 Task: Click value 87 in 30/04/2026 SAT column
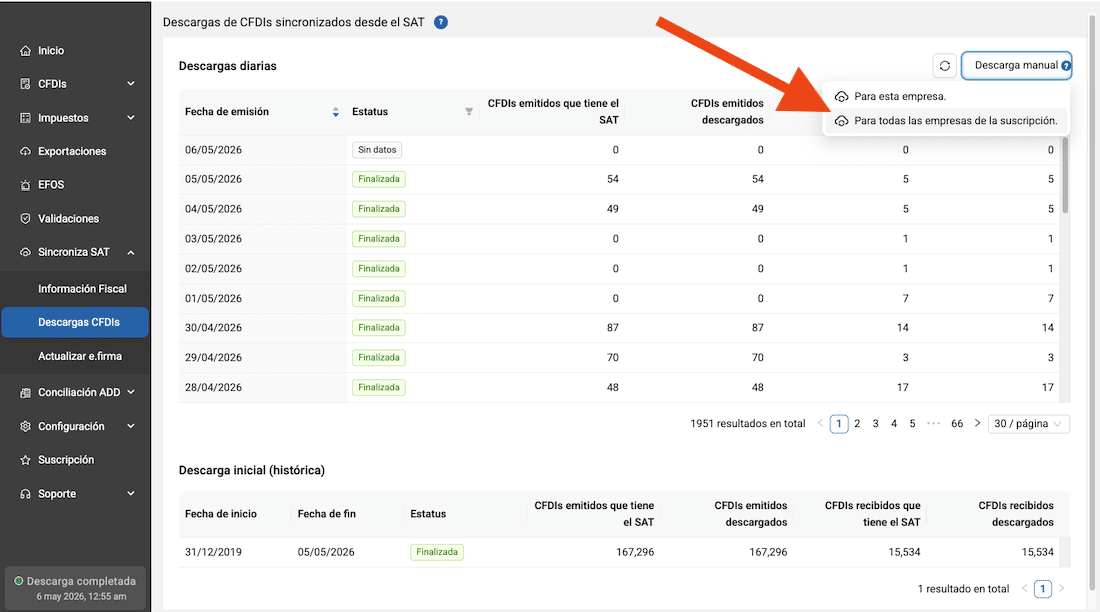tap(612, 328)
